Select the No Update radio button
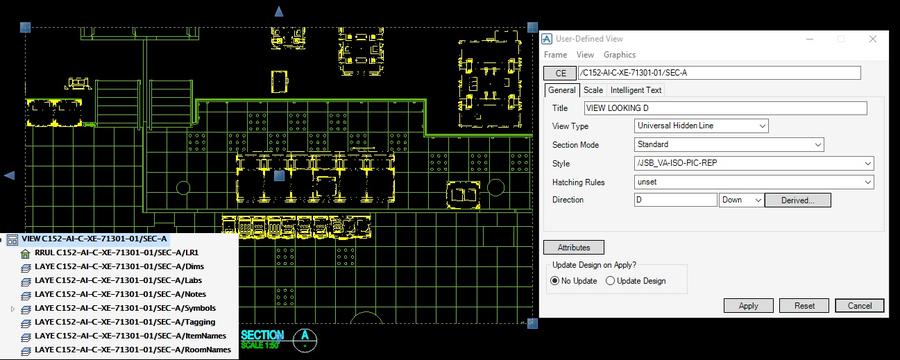Viewport: 900px width, 360px height. pyautogui.click(x=554, y=281)
